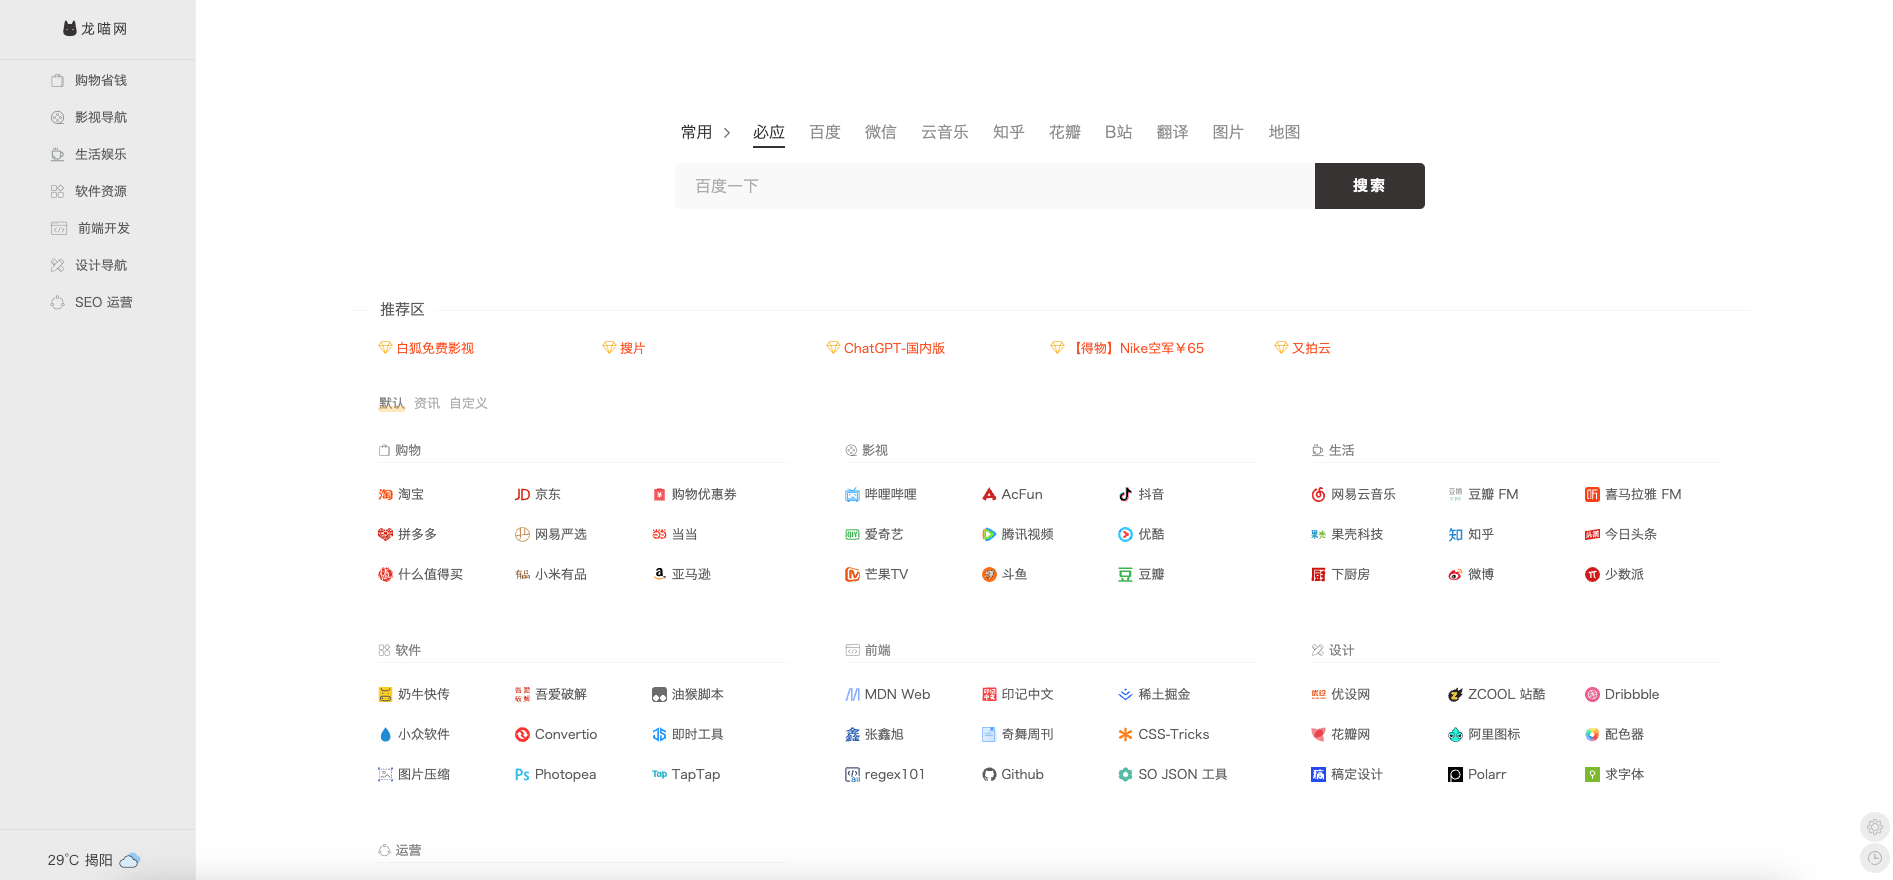The width and height of the screenshot is (1893, 880).
Task: Open the ChatGPT-国内版 recommended link
Action: coord(894,348)
